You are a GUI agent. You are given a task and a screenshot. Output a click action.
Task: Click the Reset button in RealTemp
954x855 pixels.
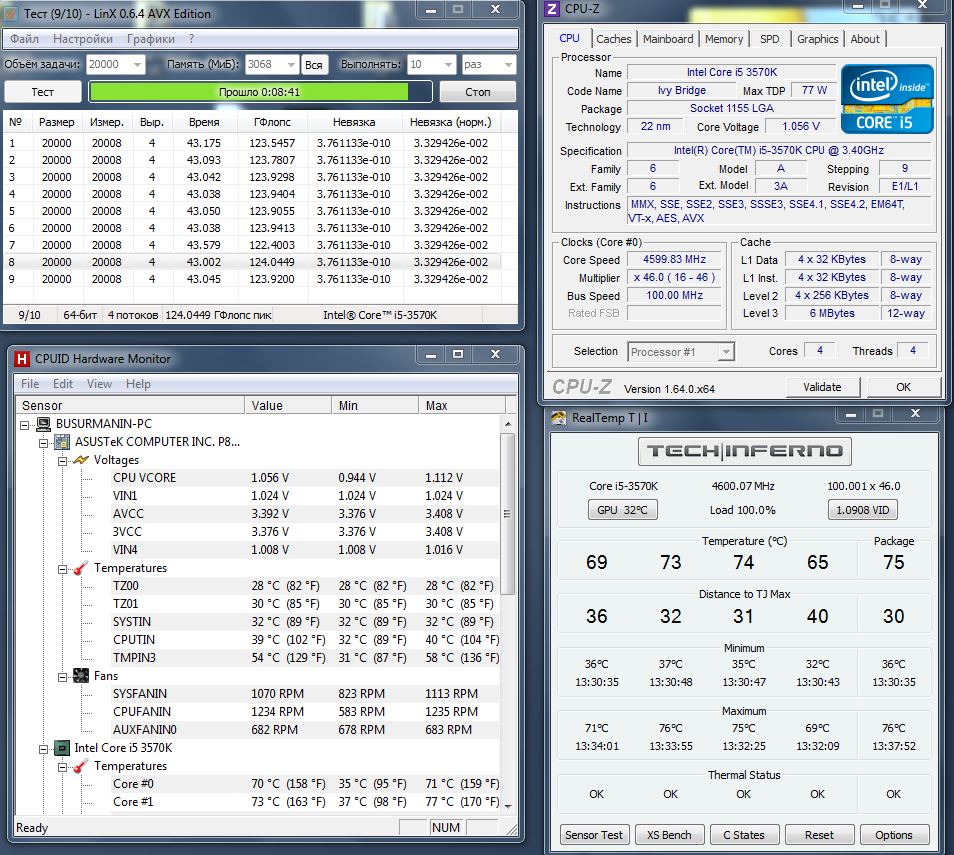tap(820, 835)
